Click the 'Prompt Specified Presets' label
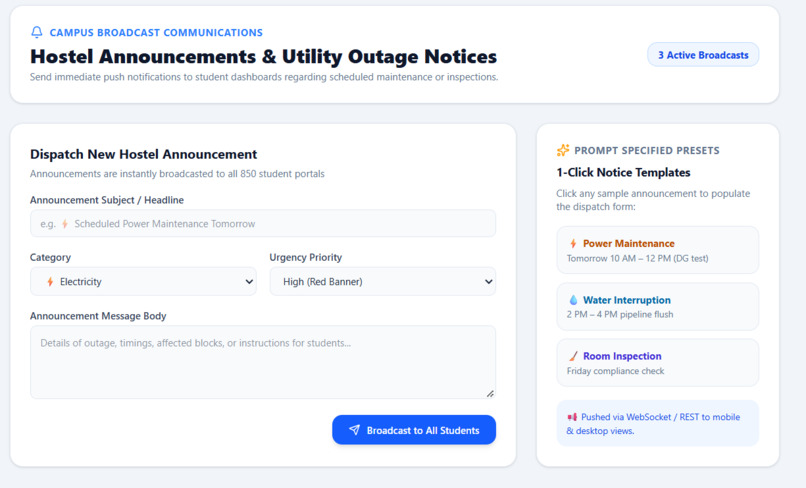 647,151
